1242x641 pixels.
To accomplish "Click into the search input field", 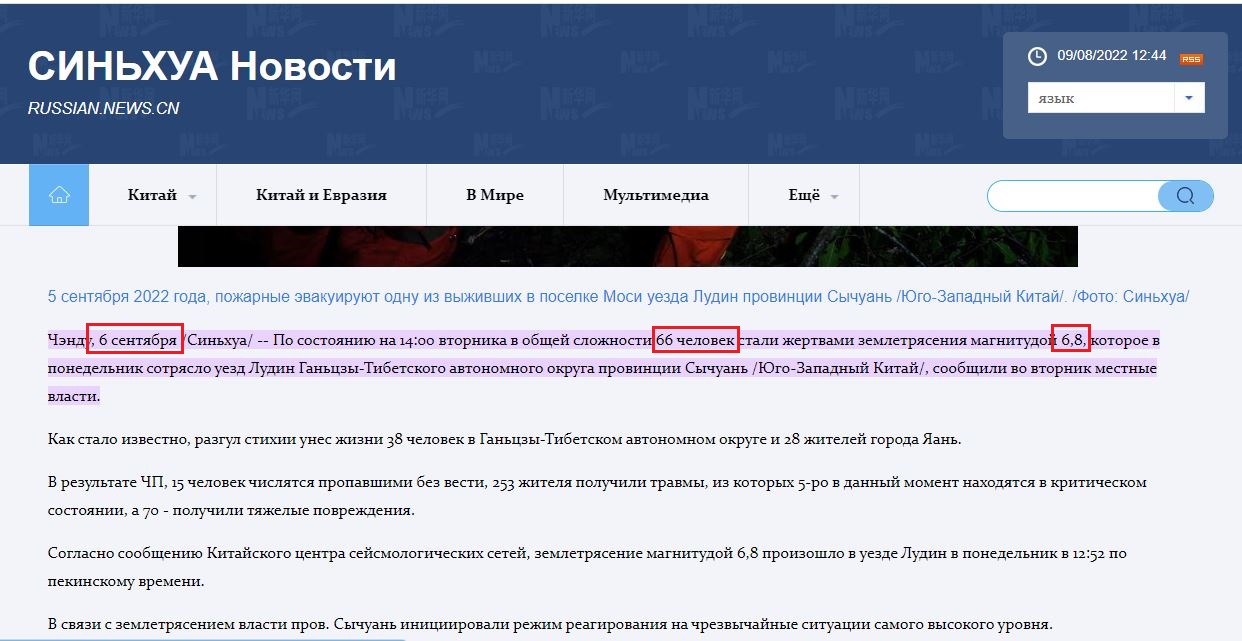I will (1073, 196).
